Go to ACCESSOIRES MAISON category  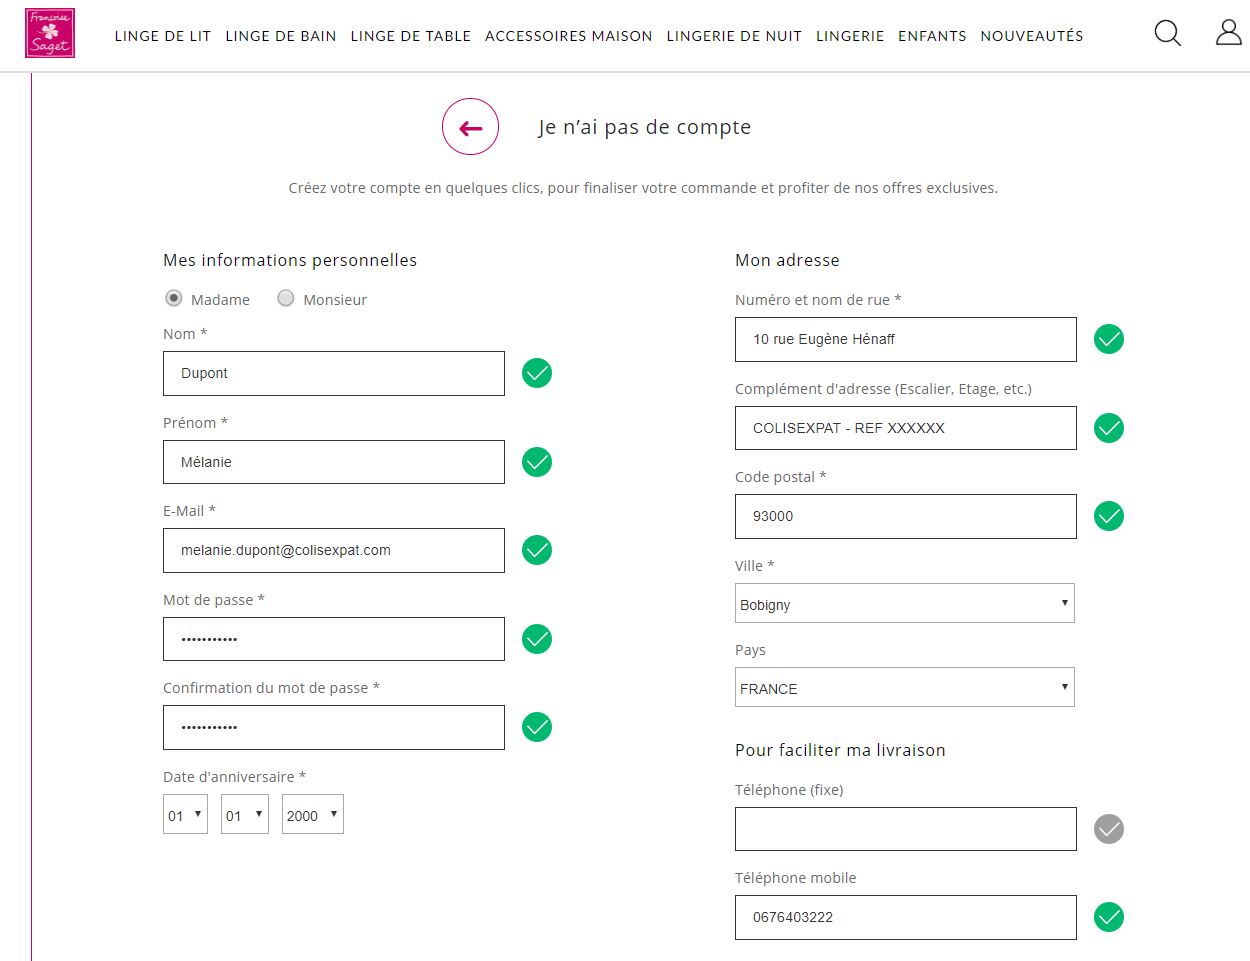click(x=569, y=36)
